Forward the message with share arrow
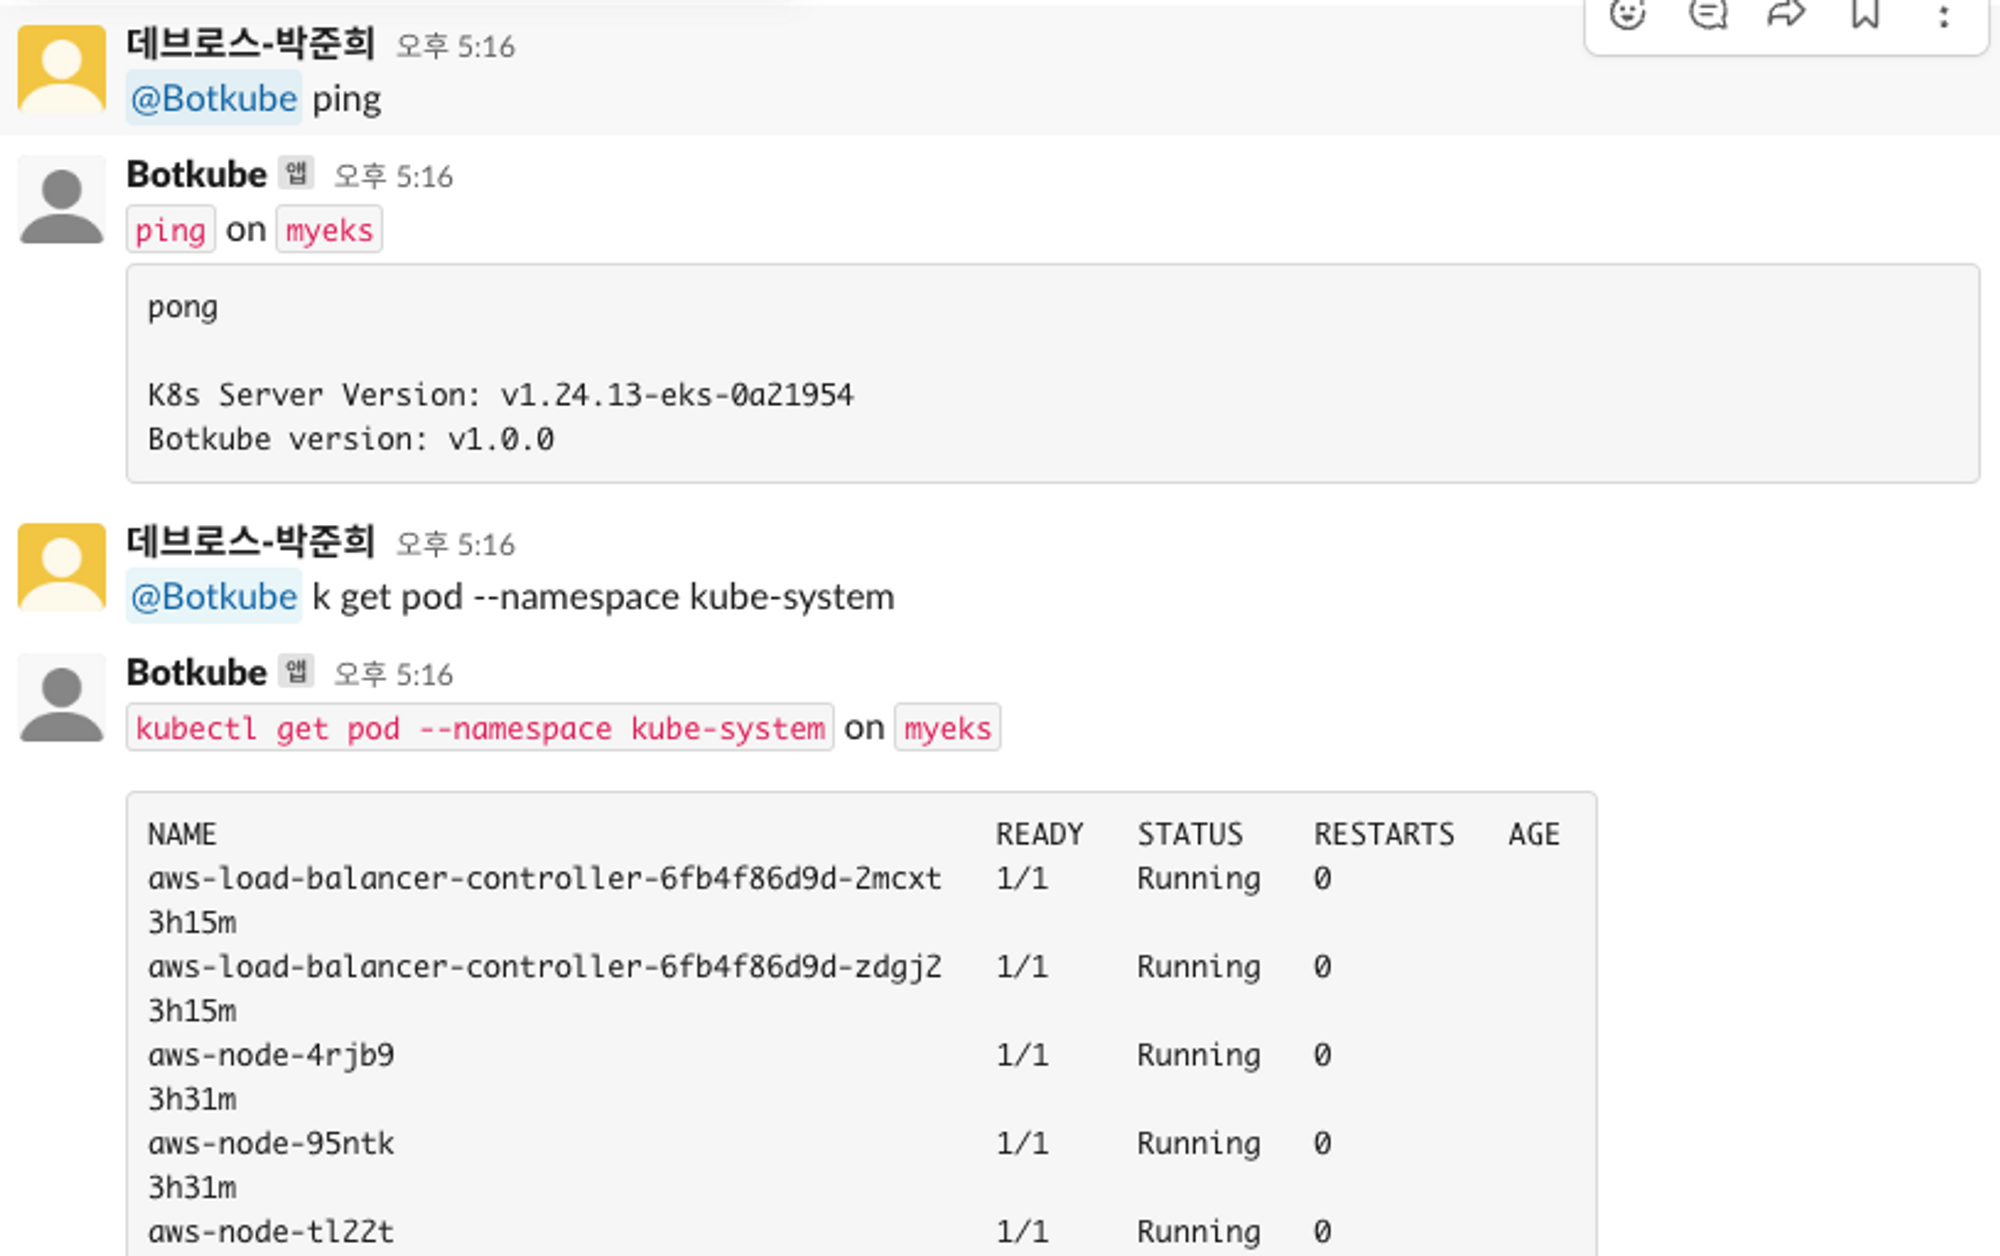 [x=1786, y=15]
